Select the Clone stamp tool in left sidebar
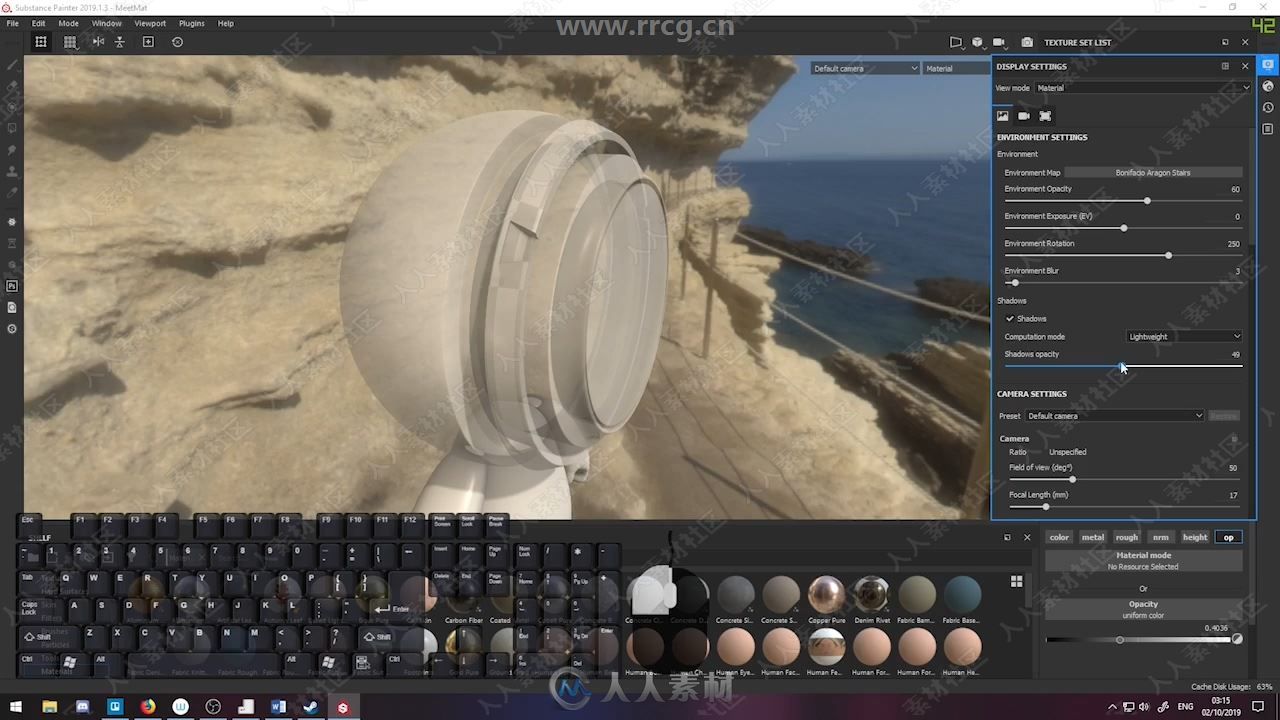Image resolution: width=1280 pixels, height=720 pixels. [x=12, y=171]
